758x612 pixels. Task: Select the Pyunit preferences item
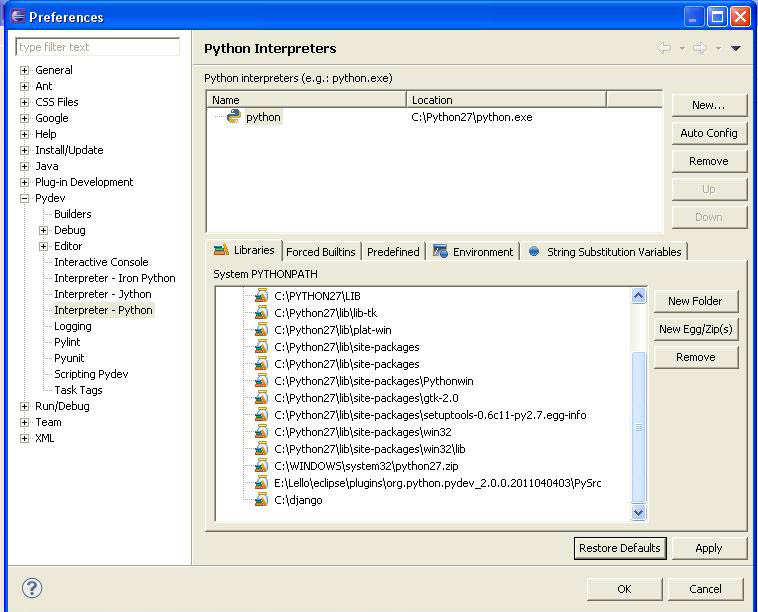[x=69, y=358]
